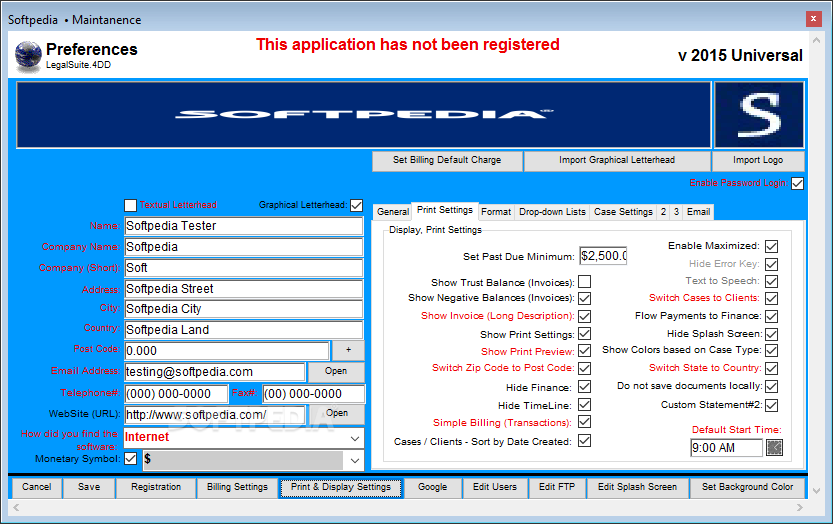Toggle the Custom Statement#2 checkbox
This screenshot has width=833, height=524.
pyautogui.click(x=771, y=405)
